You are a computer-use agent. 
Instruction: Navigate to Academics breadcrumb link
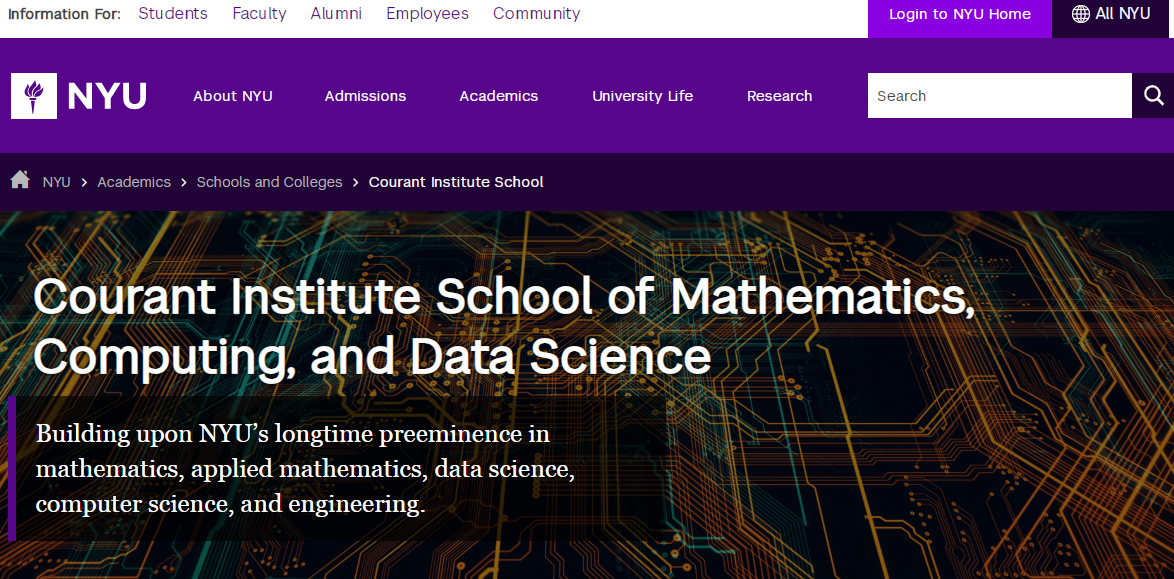[x=134, y=182]
